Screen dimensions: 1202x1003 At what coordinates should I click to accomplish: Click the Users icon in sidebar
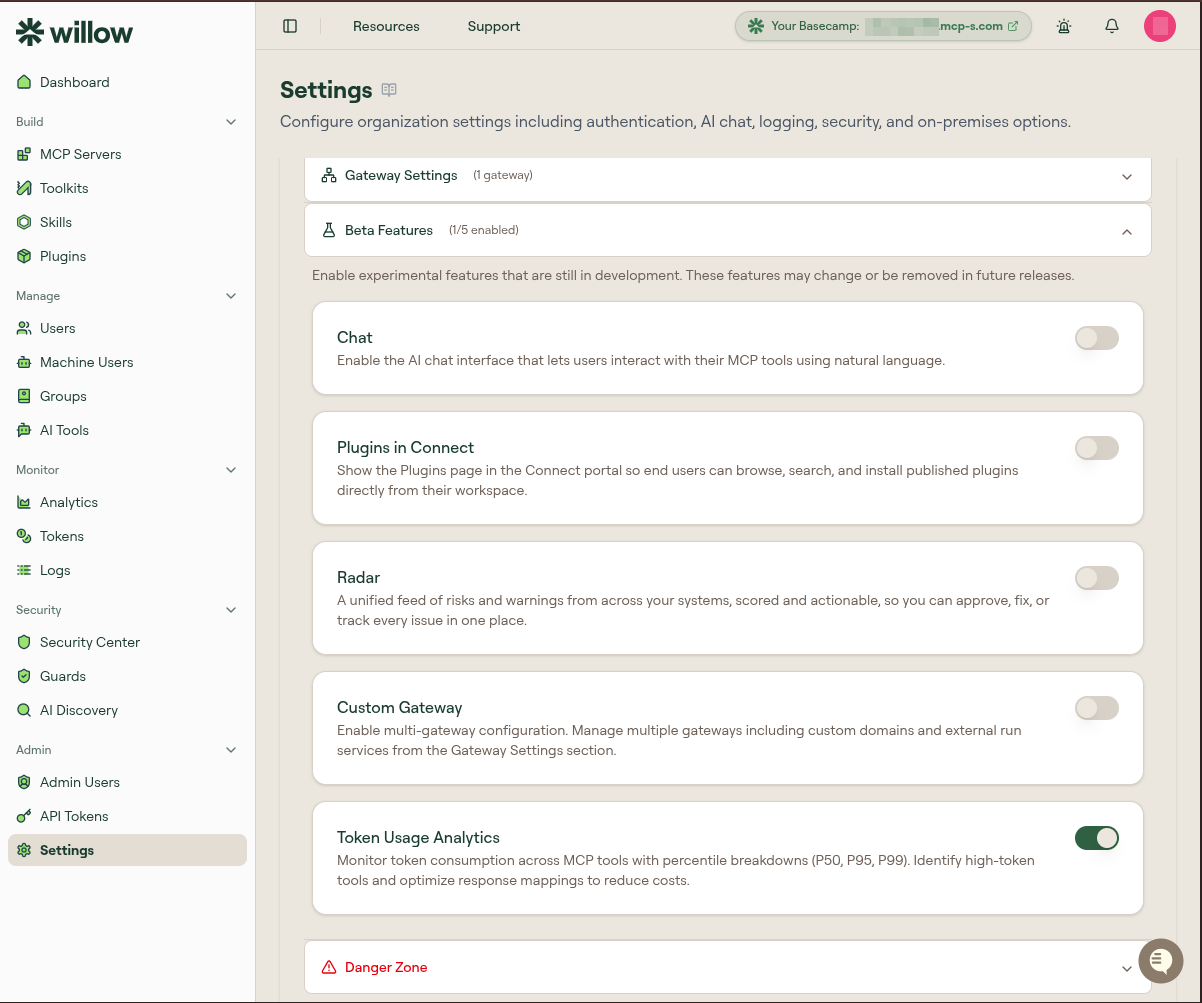(x=24, y=328)
